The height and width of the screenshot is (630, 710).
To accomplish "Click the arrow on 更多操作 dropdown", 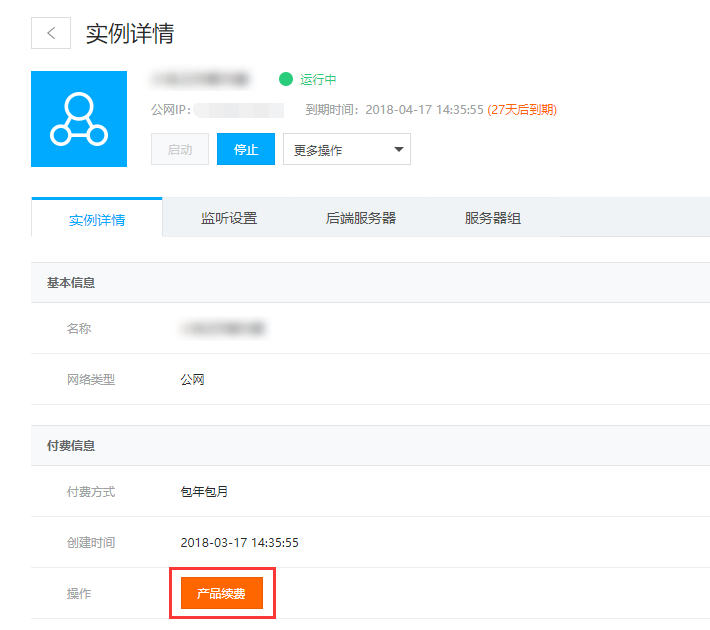I will click(398, 149).
